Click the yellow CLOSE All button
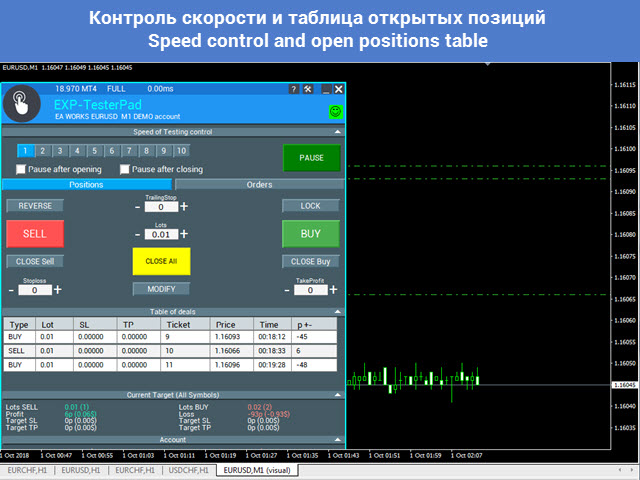The width and height of the screenshot is (640, 480). click(x=161, y=261)
